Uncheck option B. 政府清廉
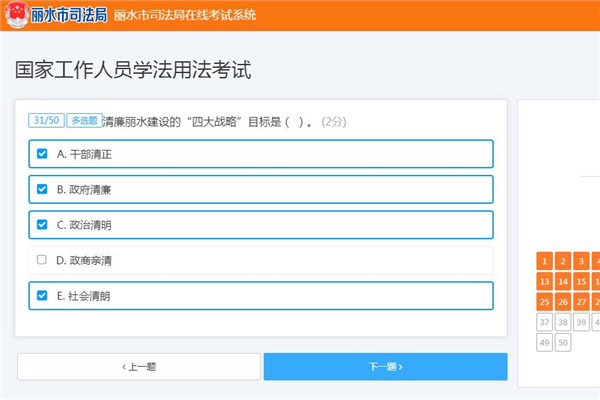The width and height of the screenshot is (600, 400). (x=42, y=189)
